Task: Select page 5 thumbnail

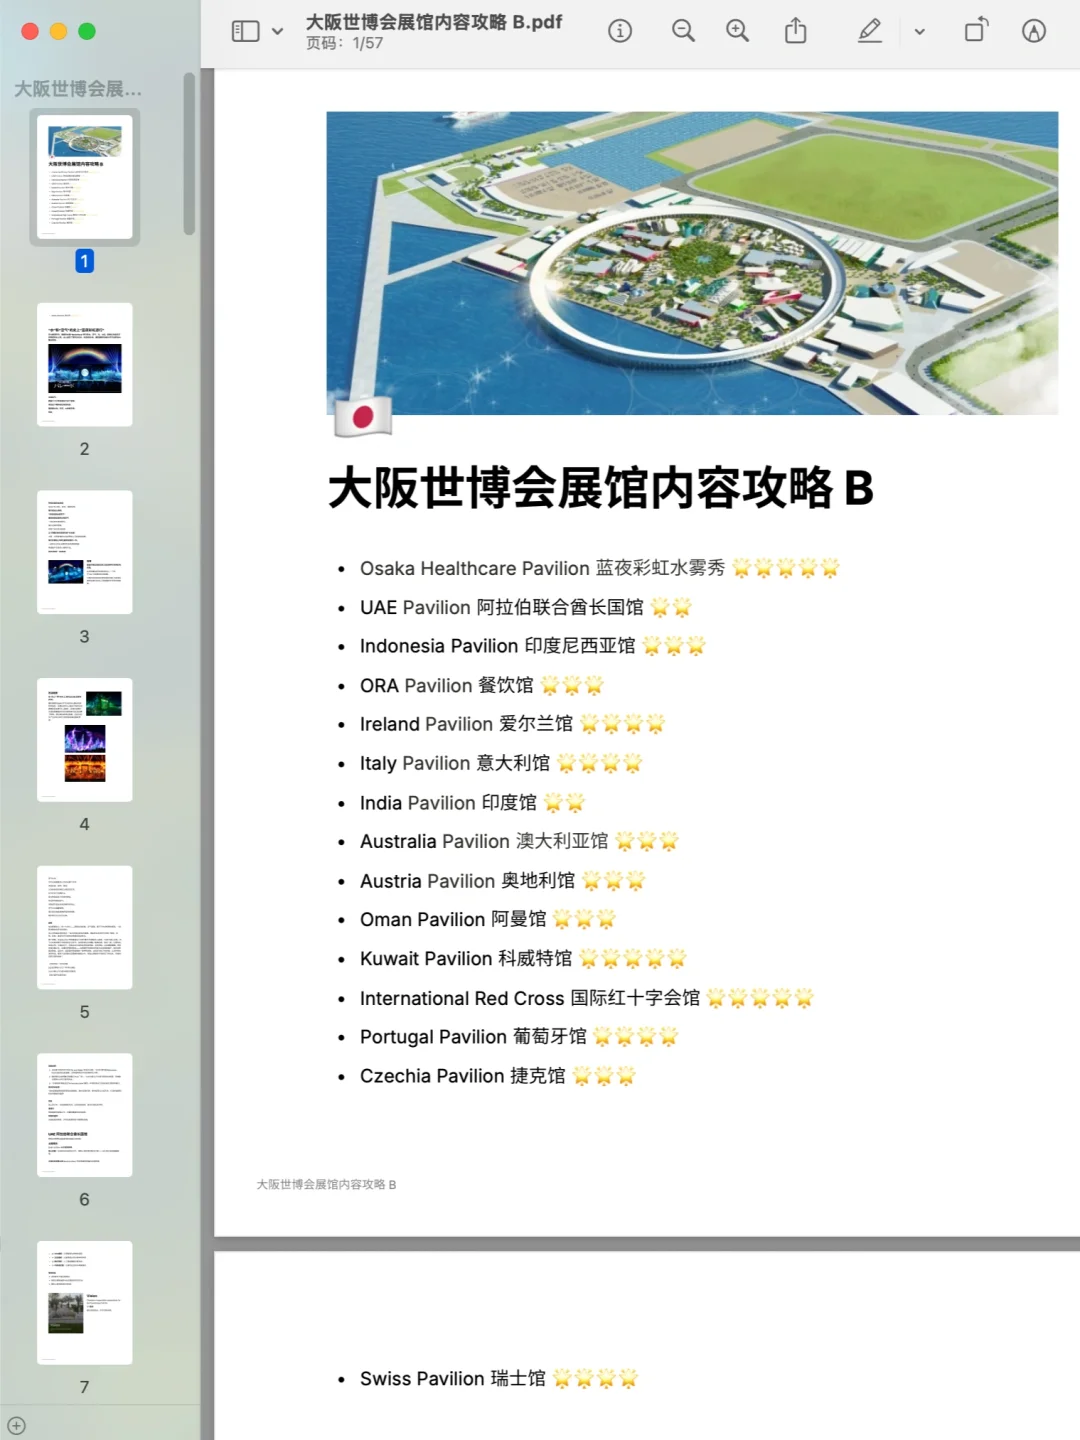Action: 85,927
